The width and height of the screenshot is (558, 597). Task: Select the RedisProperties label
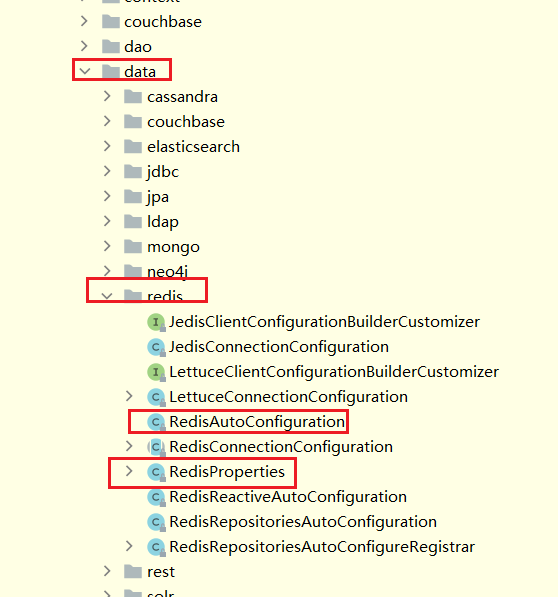[227, 472]
